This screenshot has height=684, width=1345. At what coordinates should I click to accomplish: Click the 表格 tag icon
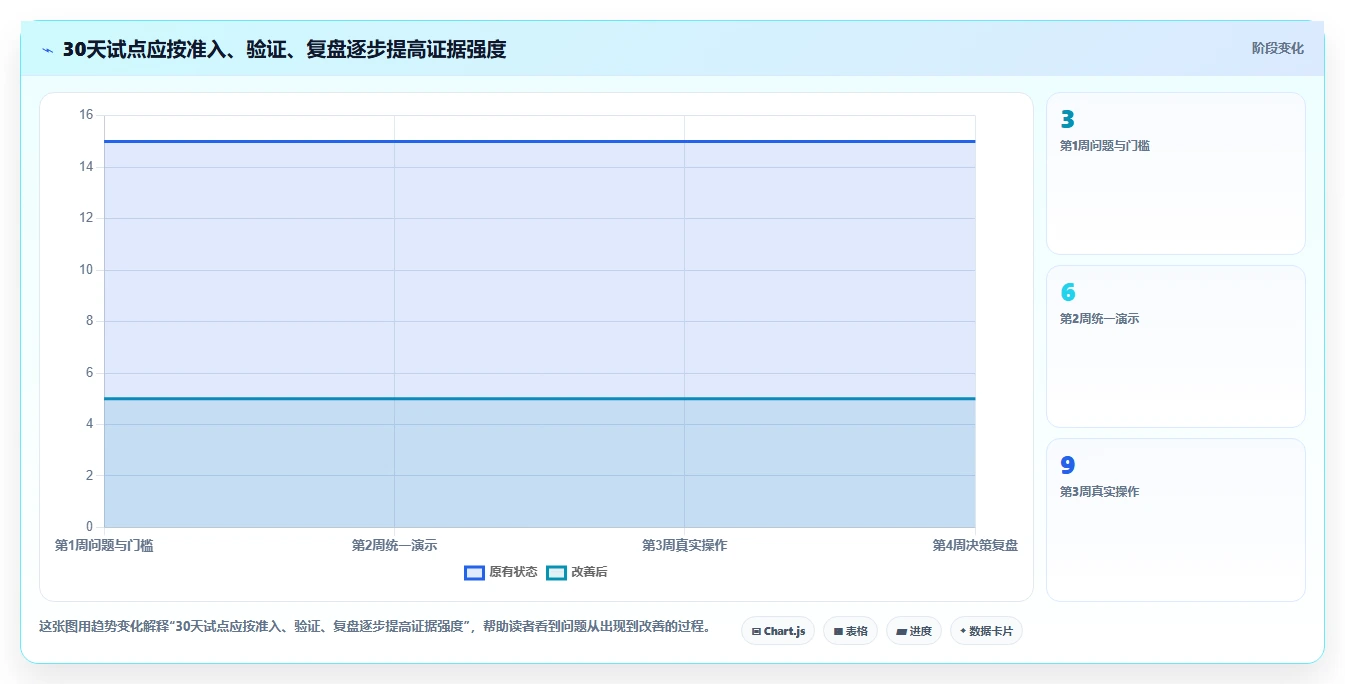click(838, 631)
